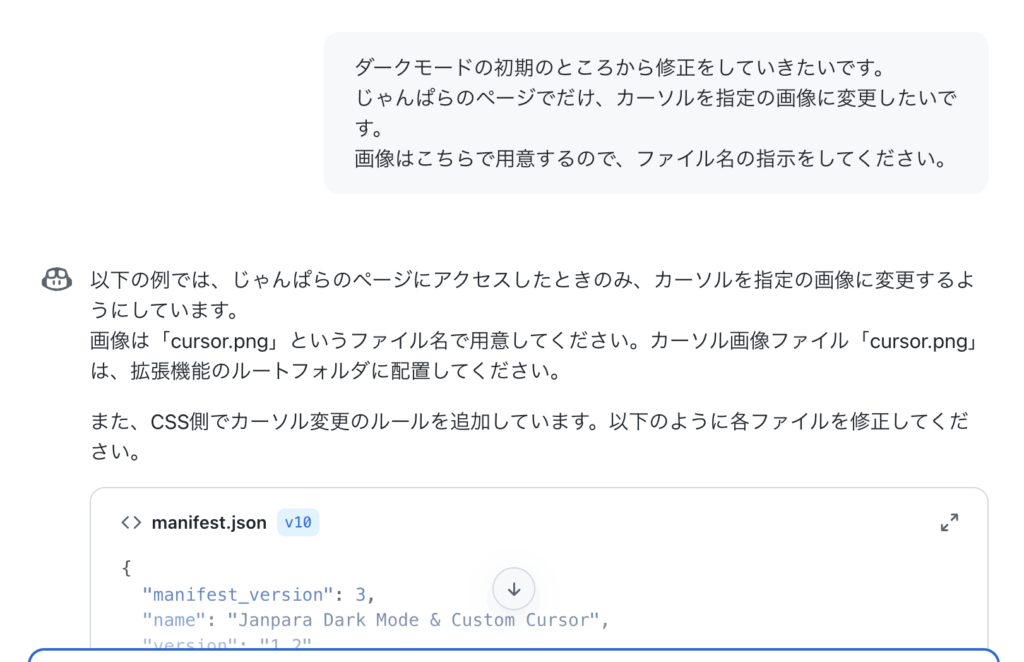
Task: Click the "name" key in the code
Action: click(174, 620)
